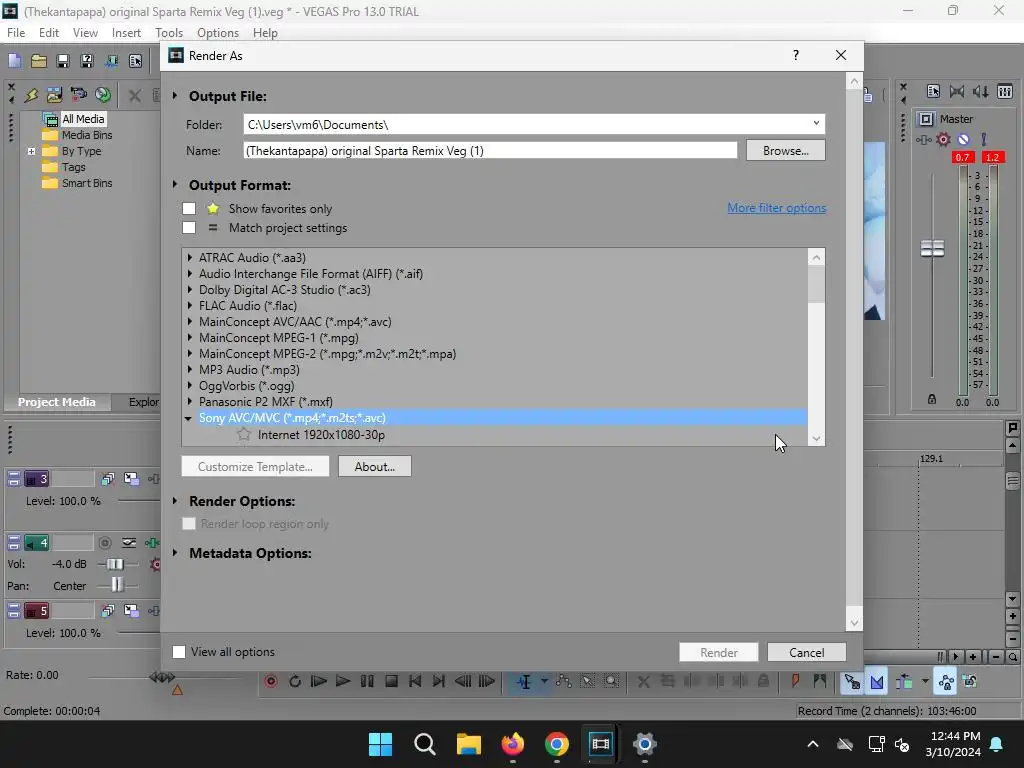This screenshot has height=768, width=1024.
Task: Open the Mixing Console icon in Master bus
Action: 1004,91
